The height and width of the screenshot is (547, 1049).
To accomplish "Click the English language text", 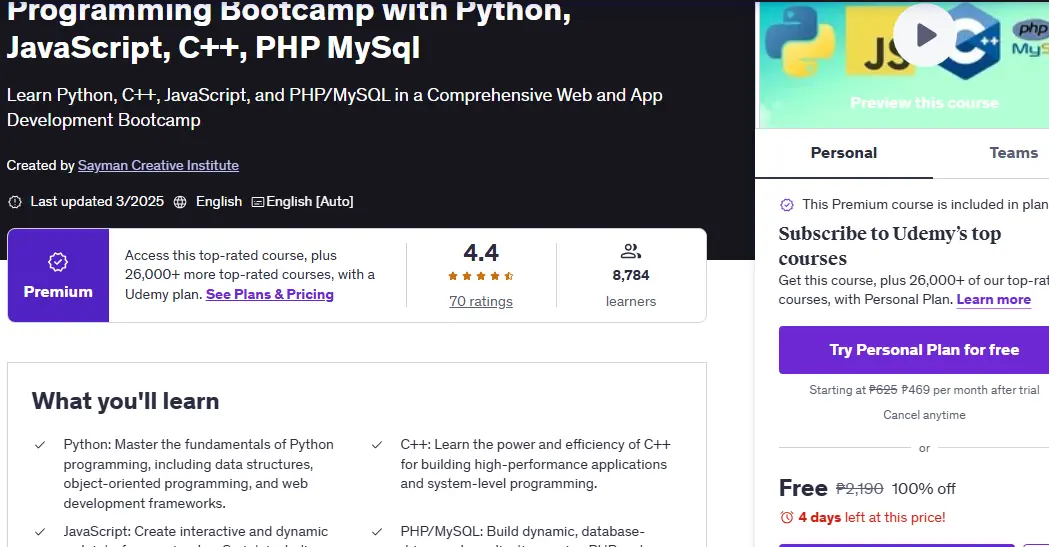I will click(219, 201).
